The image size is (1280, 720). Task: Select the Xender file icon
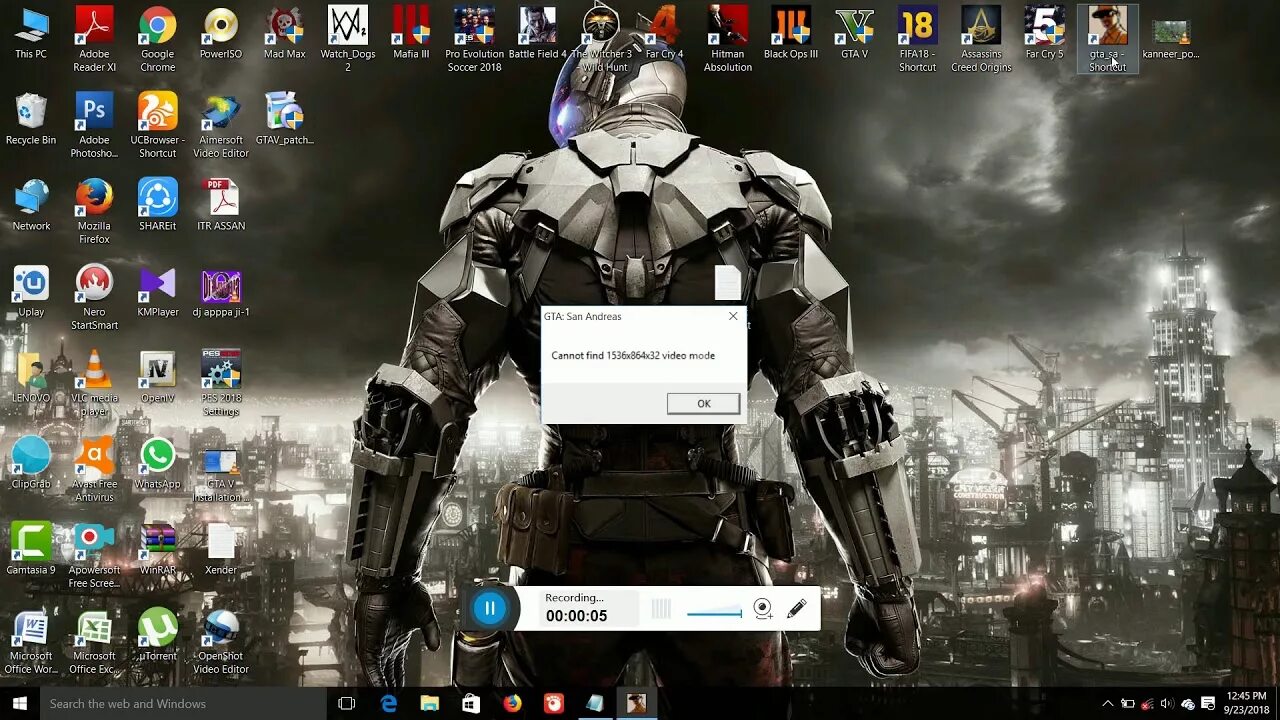tap(220, 549)
